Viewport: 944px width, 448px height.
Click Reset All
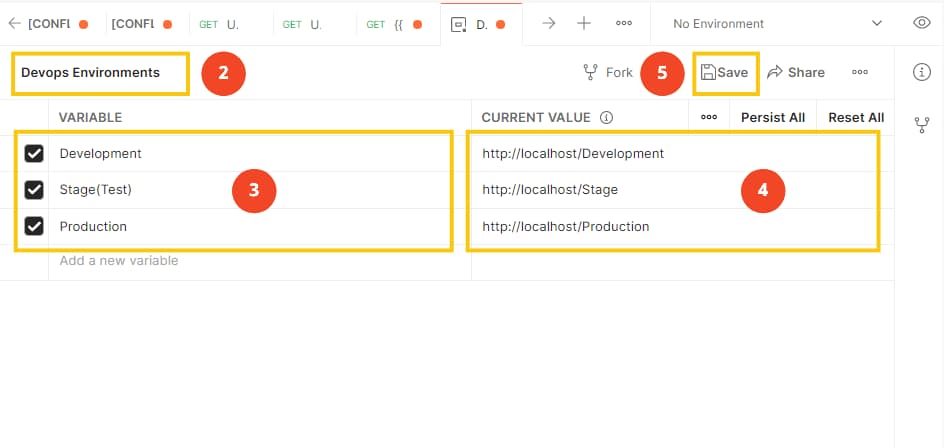pyautogui.click(x=856, y=117)
